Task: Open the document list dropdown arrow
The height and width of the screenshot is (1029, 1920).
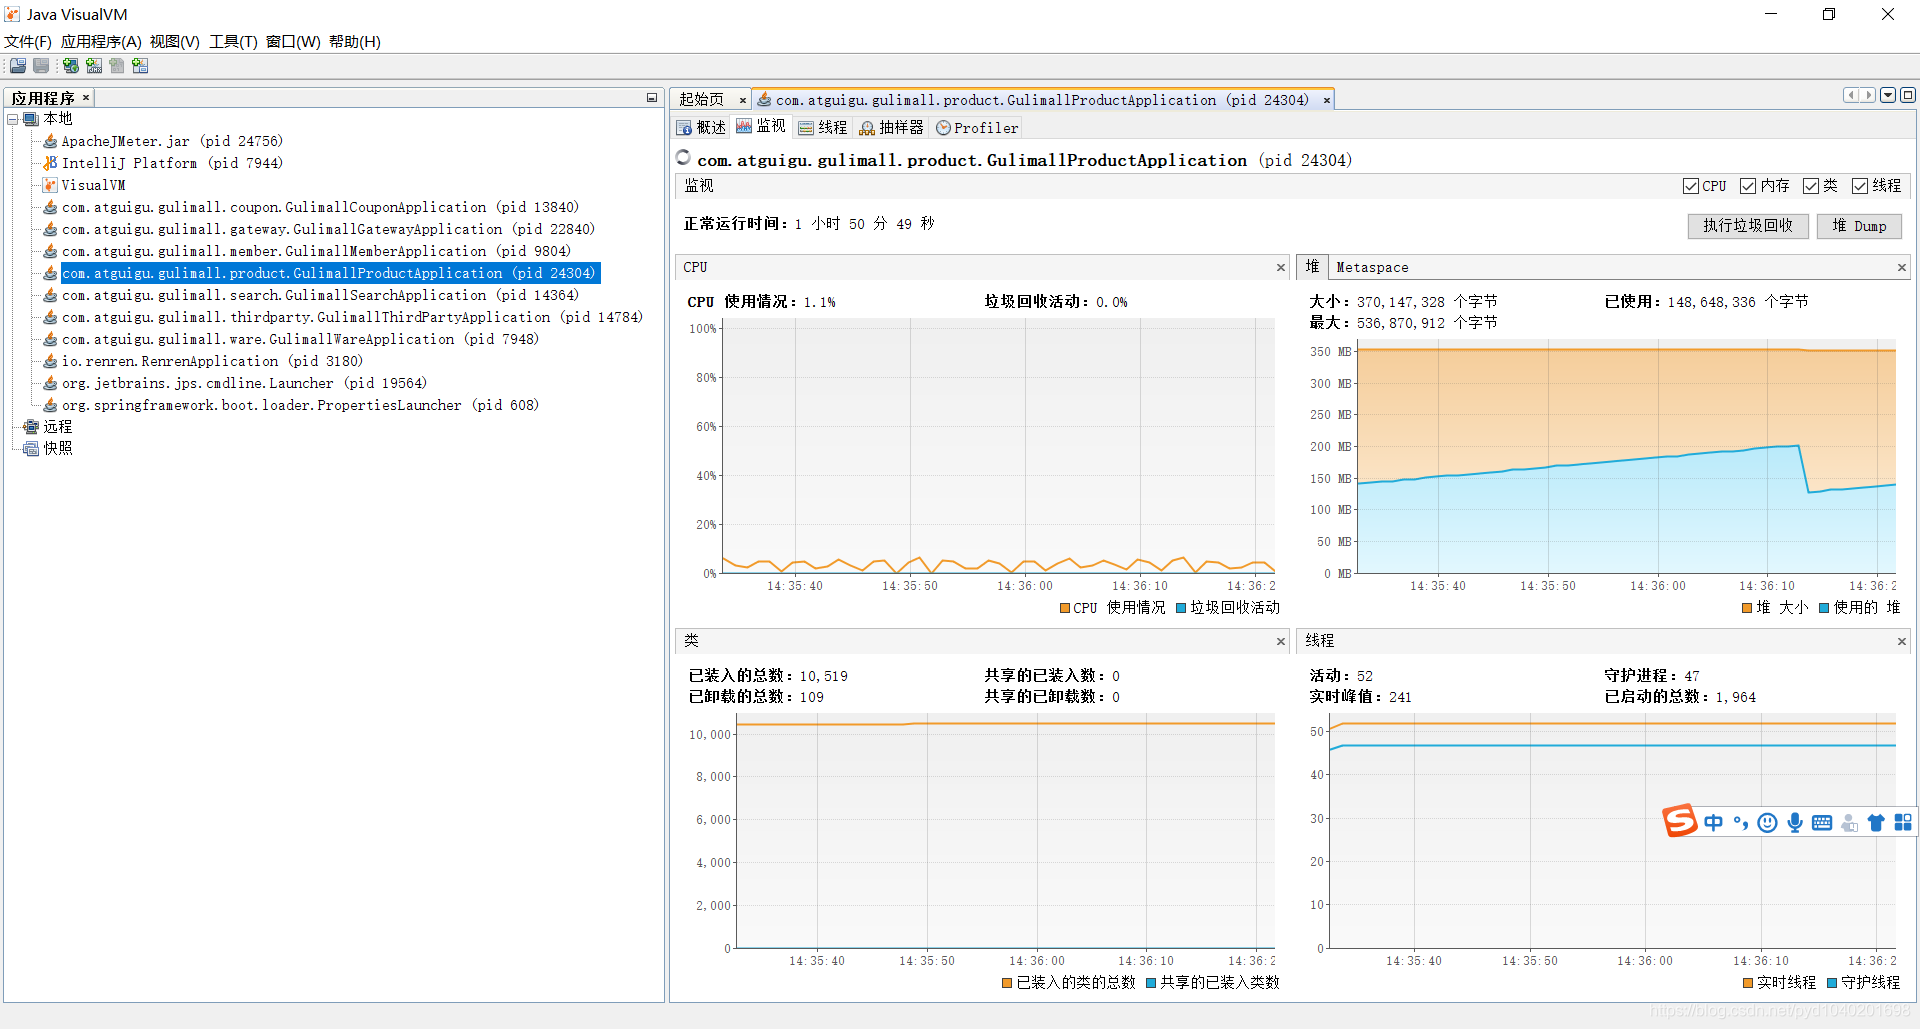Action: pyautogui.click(x=1888, y=95)
